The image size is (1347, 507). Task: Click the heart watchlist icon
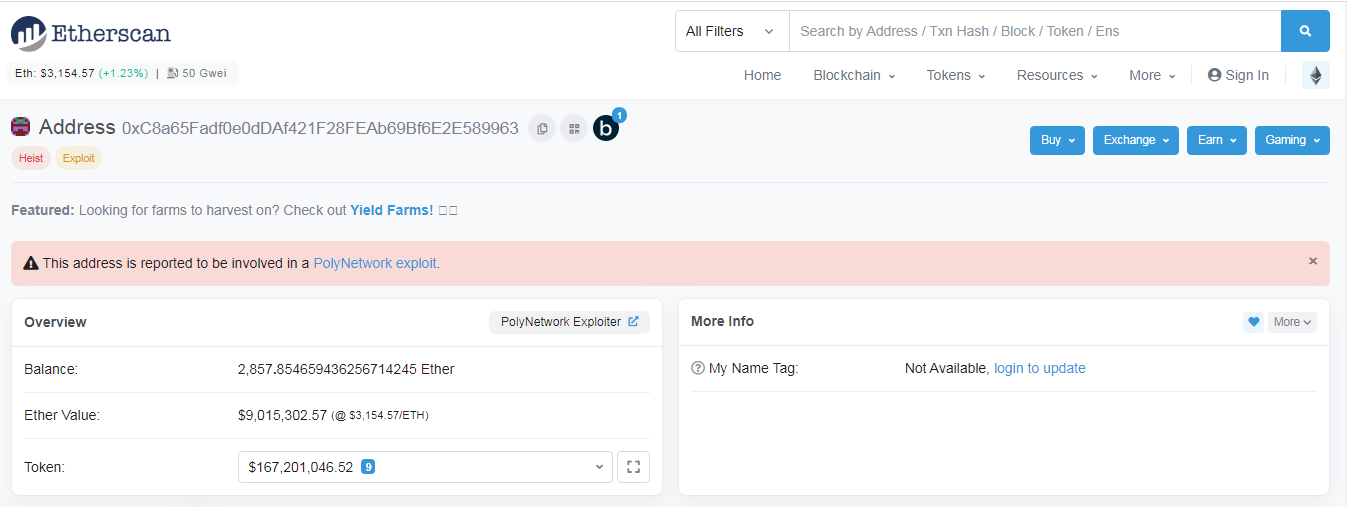[x=1253, y=322]
